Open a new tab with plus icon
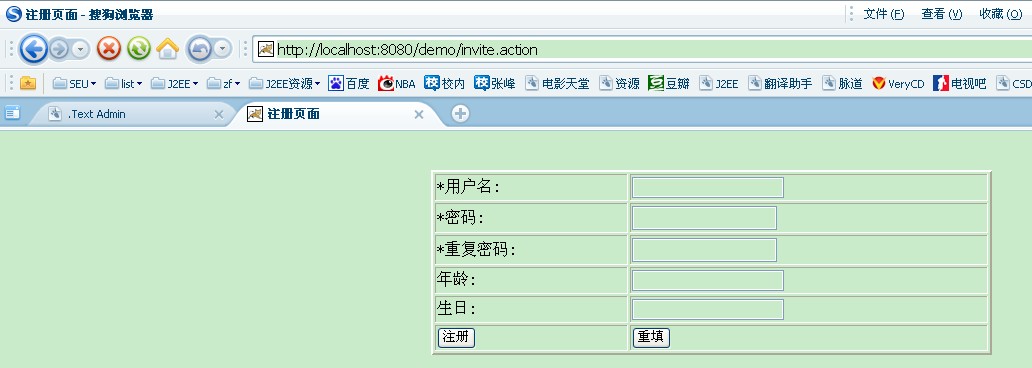Screen dimensions: 1032x368 click(460, 114)
